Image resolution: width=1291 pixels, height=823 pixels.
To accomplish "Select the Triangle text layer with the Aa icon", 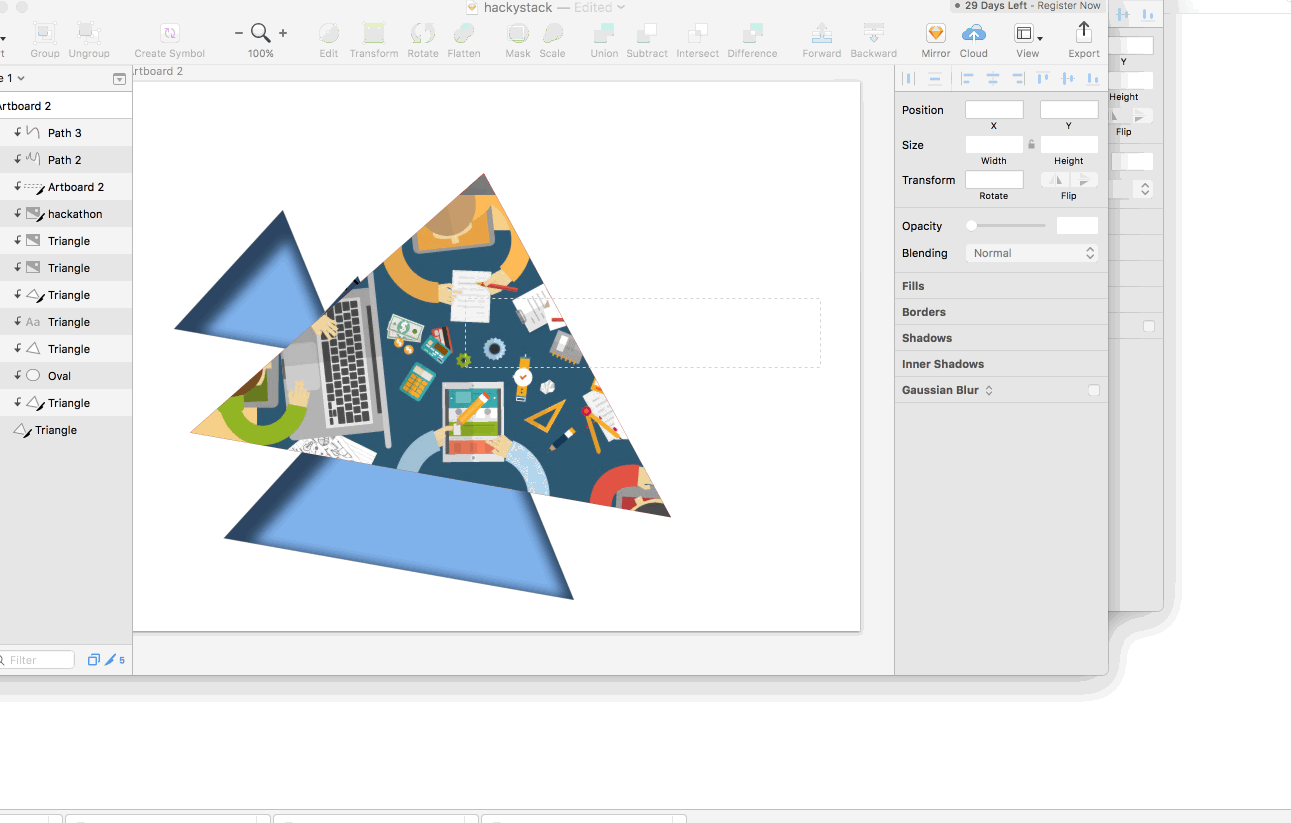I will (66, 322).
